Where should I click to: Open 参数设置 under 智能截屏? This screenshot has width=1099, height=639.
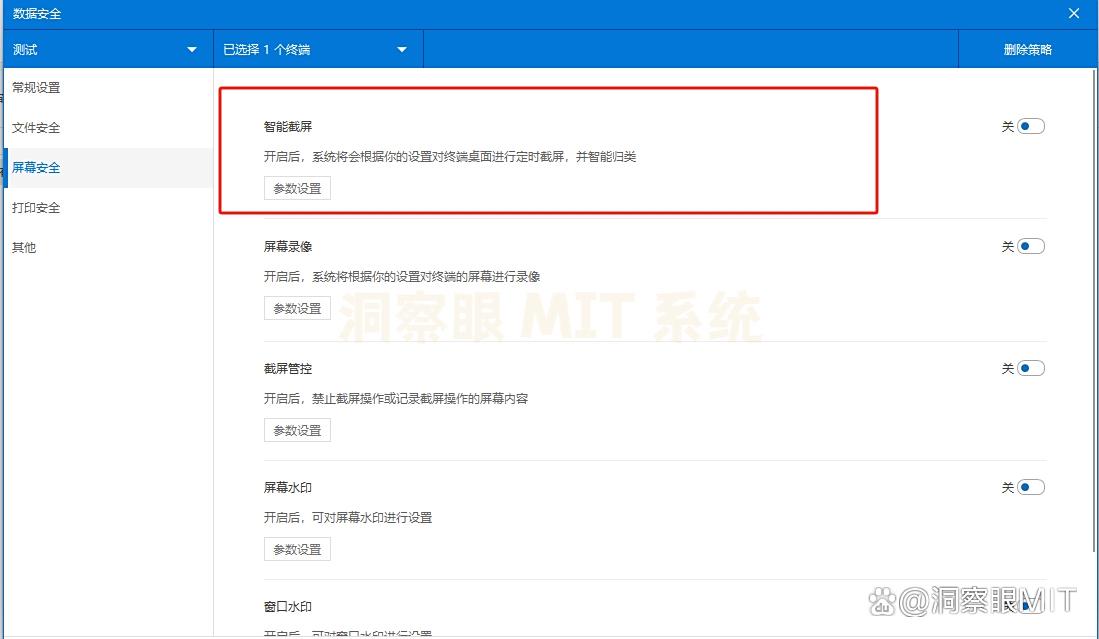tap(297, 188)
